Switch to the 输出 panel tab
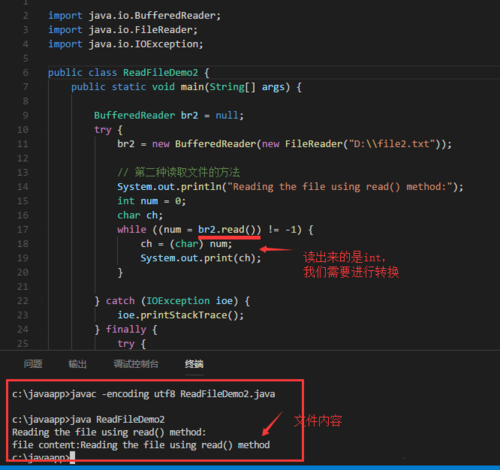Screen dimensions: 500x470 (x=77, y=364)
